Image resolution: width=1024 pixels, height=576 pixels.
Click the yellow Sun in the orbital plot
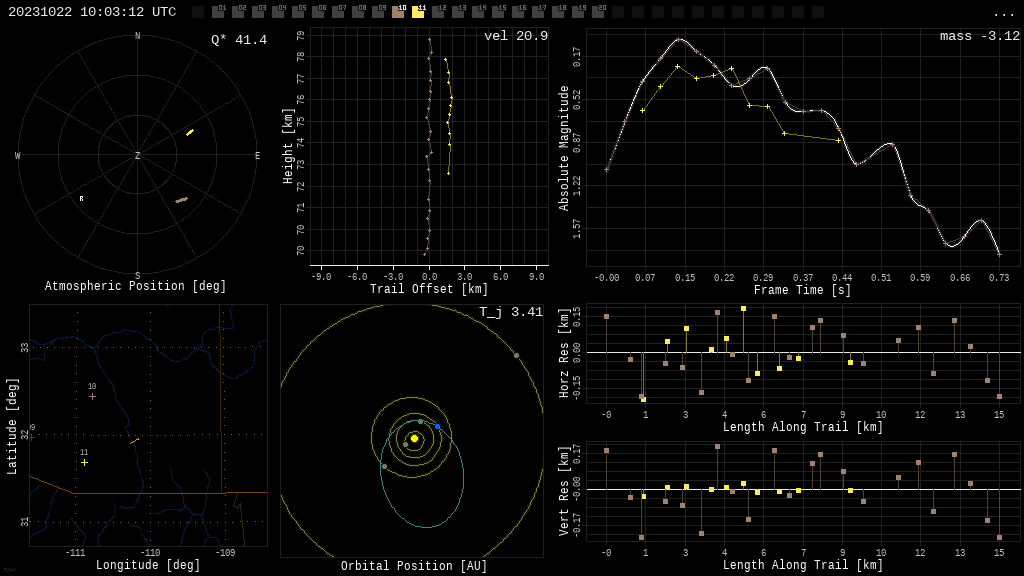pos(414,438)
